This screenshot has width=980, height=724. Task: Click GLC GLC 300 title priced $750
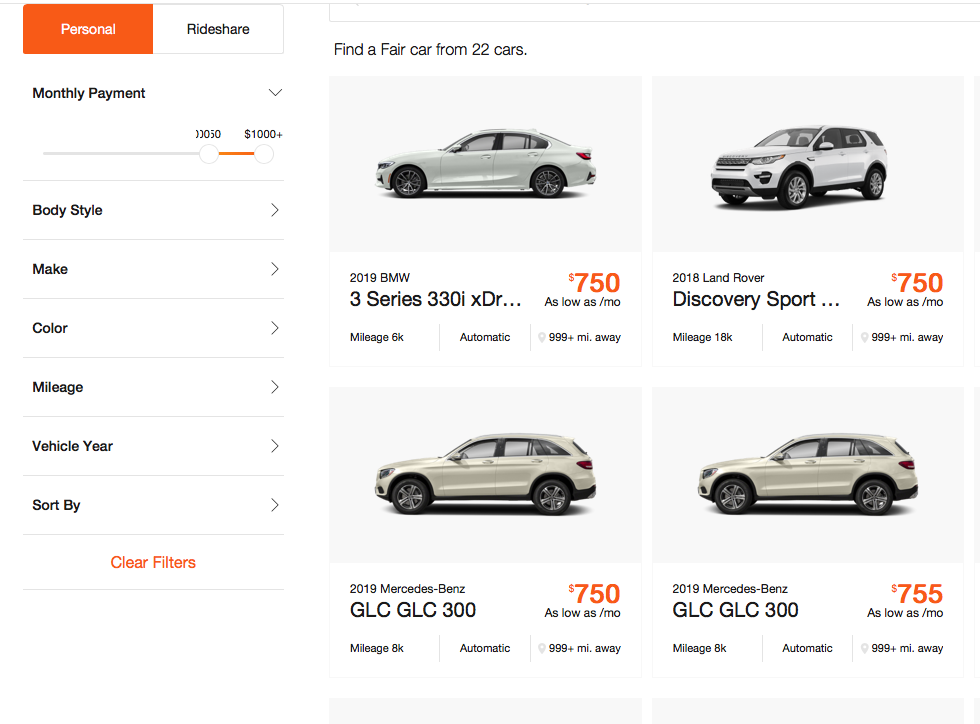coord(412,610)
